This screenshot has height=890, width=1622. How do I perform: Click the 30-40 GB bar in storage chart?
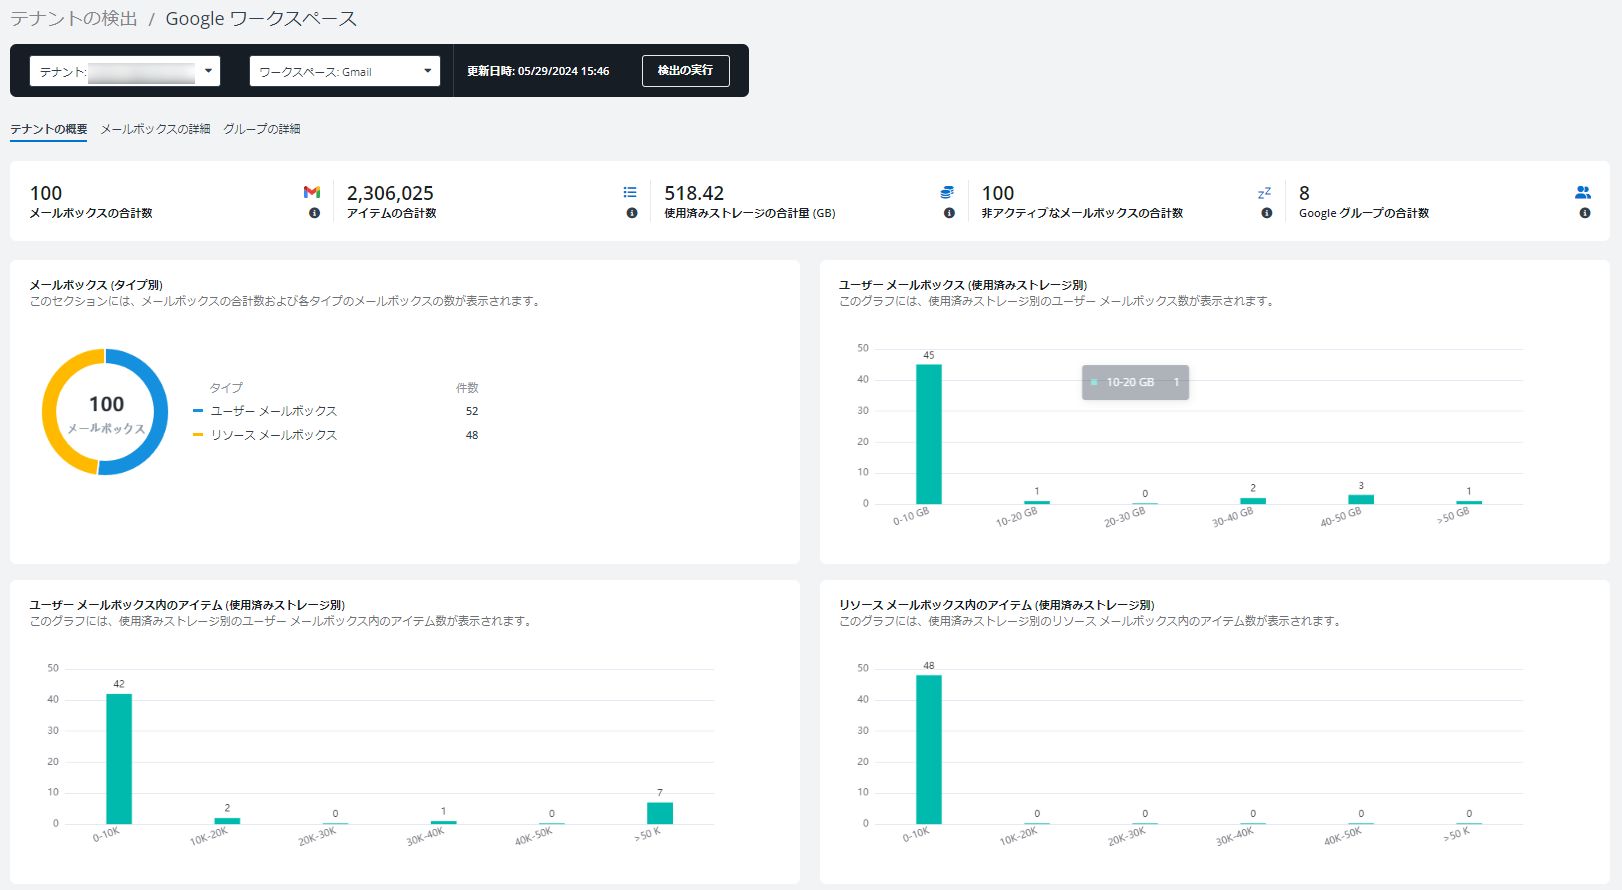(1253, 501)
